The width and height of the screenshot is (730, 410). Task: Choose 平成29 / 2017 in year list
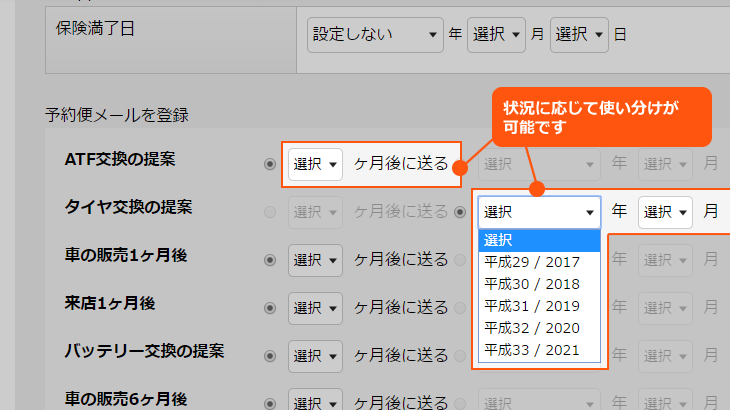[540, 262]
